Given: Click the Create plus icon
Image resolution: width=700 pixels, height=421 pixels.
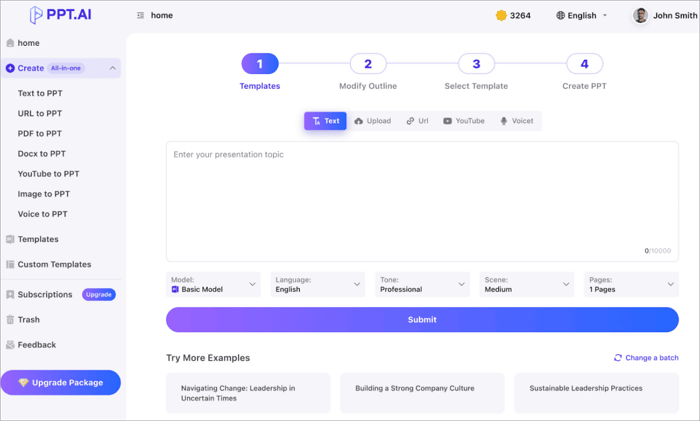Looking at the screenshot, I should pos(10,68).
